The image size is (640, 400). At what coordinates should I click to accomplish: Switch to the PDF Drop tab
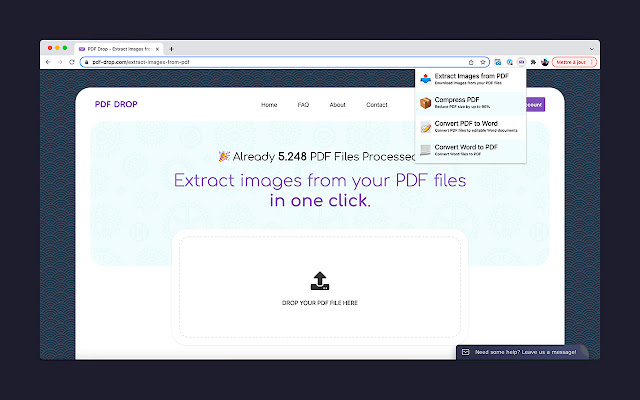point(119,49)
